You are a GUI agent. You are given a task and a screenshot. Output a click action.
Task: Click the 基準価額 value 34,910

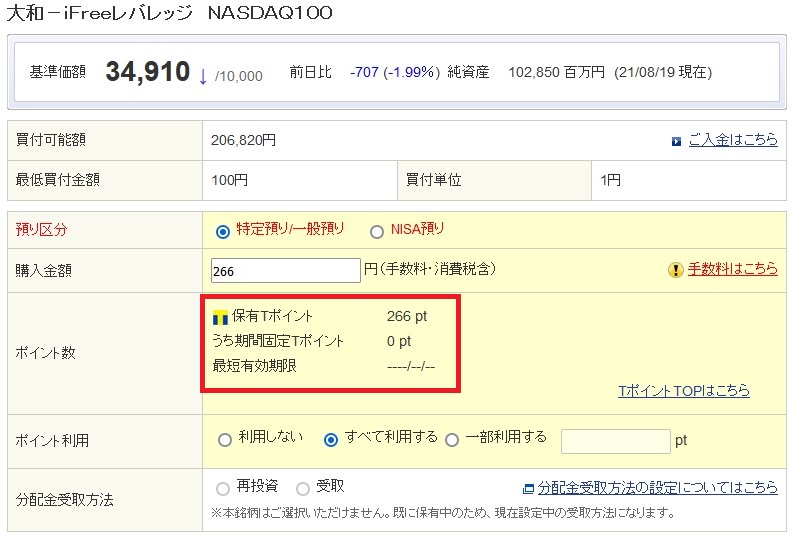point(147,71)
